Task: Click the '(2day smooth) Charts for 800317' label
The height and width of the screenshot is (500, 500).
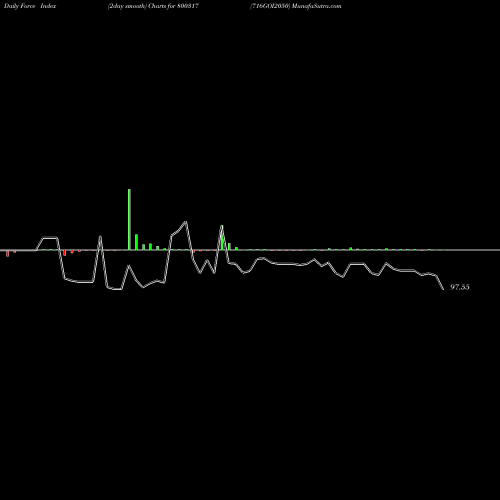Action: coord(153,6)
